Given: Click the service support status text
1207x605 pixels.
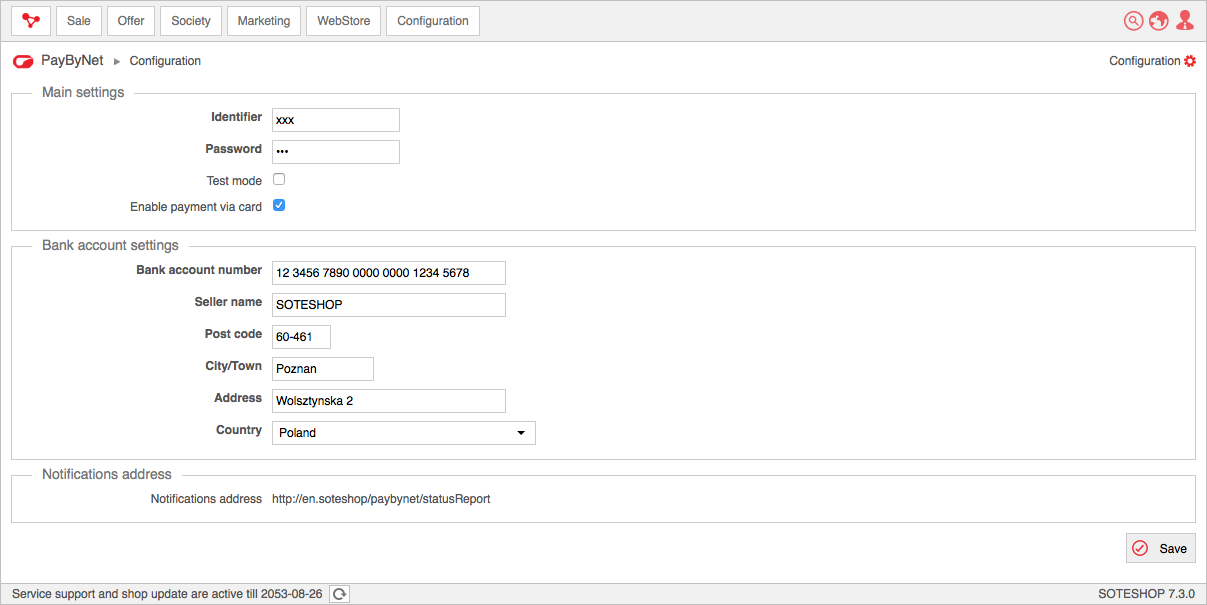Looking at the screenshot, I should (x=167, y=594).
